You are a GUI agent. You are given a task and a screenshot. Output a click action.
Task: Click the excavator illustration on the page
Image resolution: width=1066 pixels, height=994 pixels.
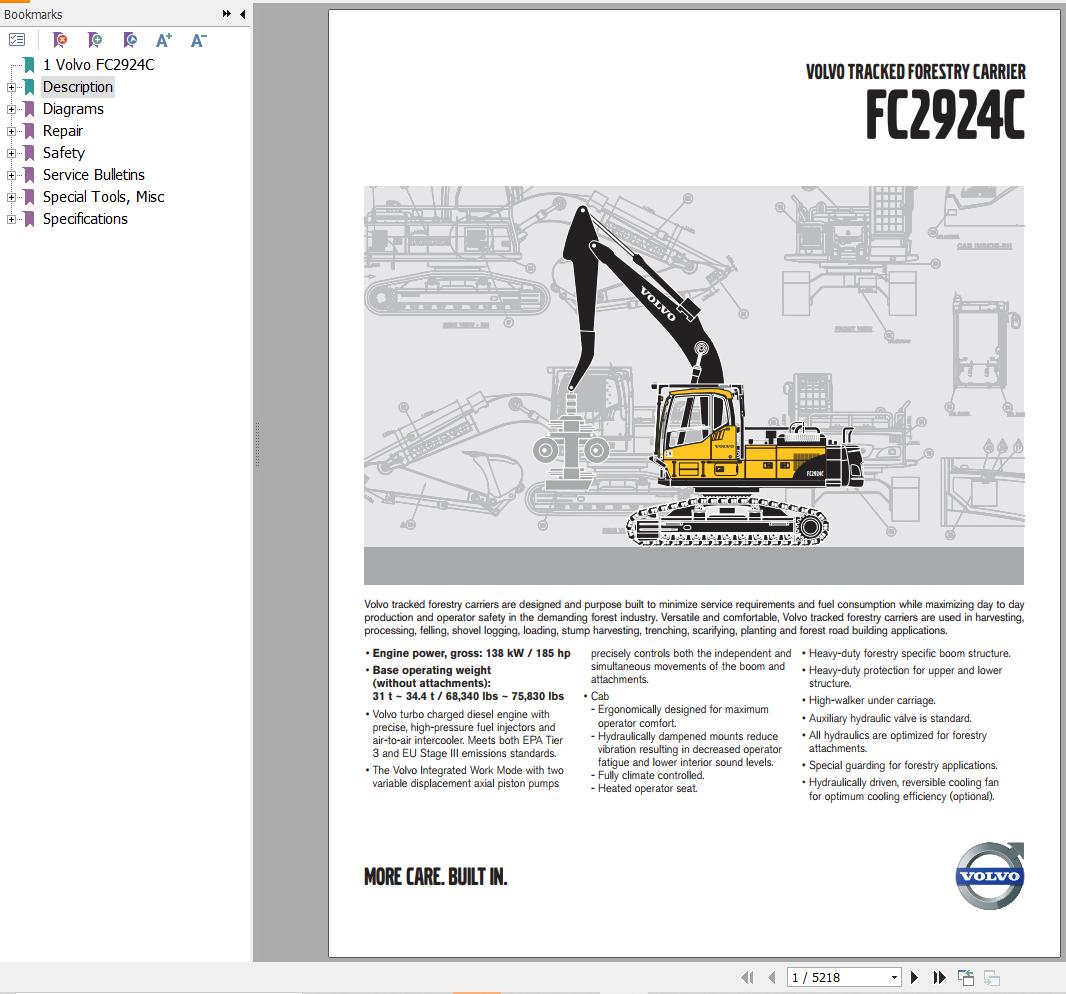pos(693,384)
